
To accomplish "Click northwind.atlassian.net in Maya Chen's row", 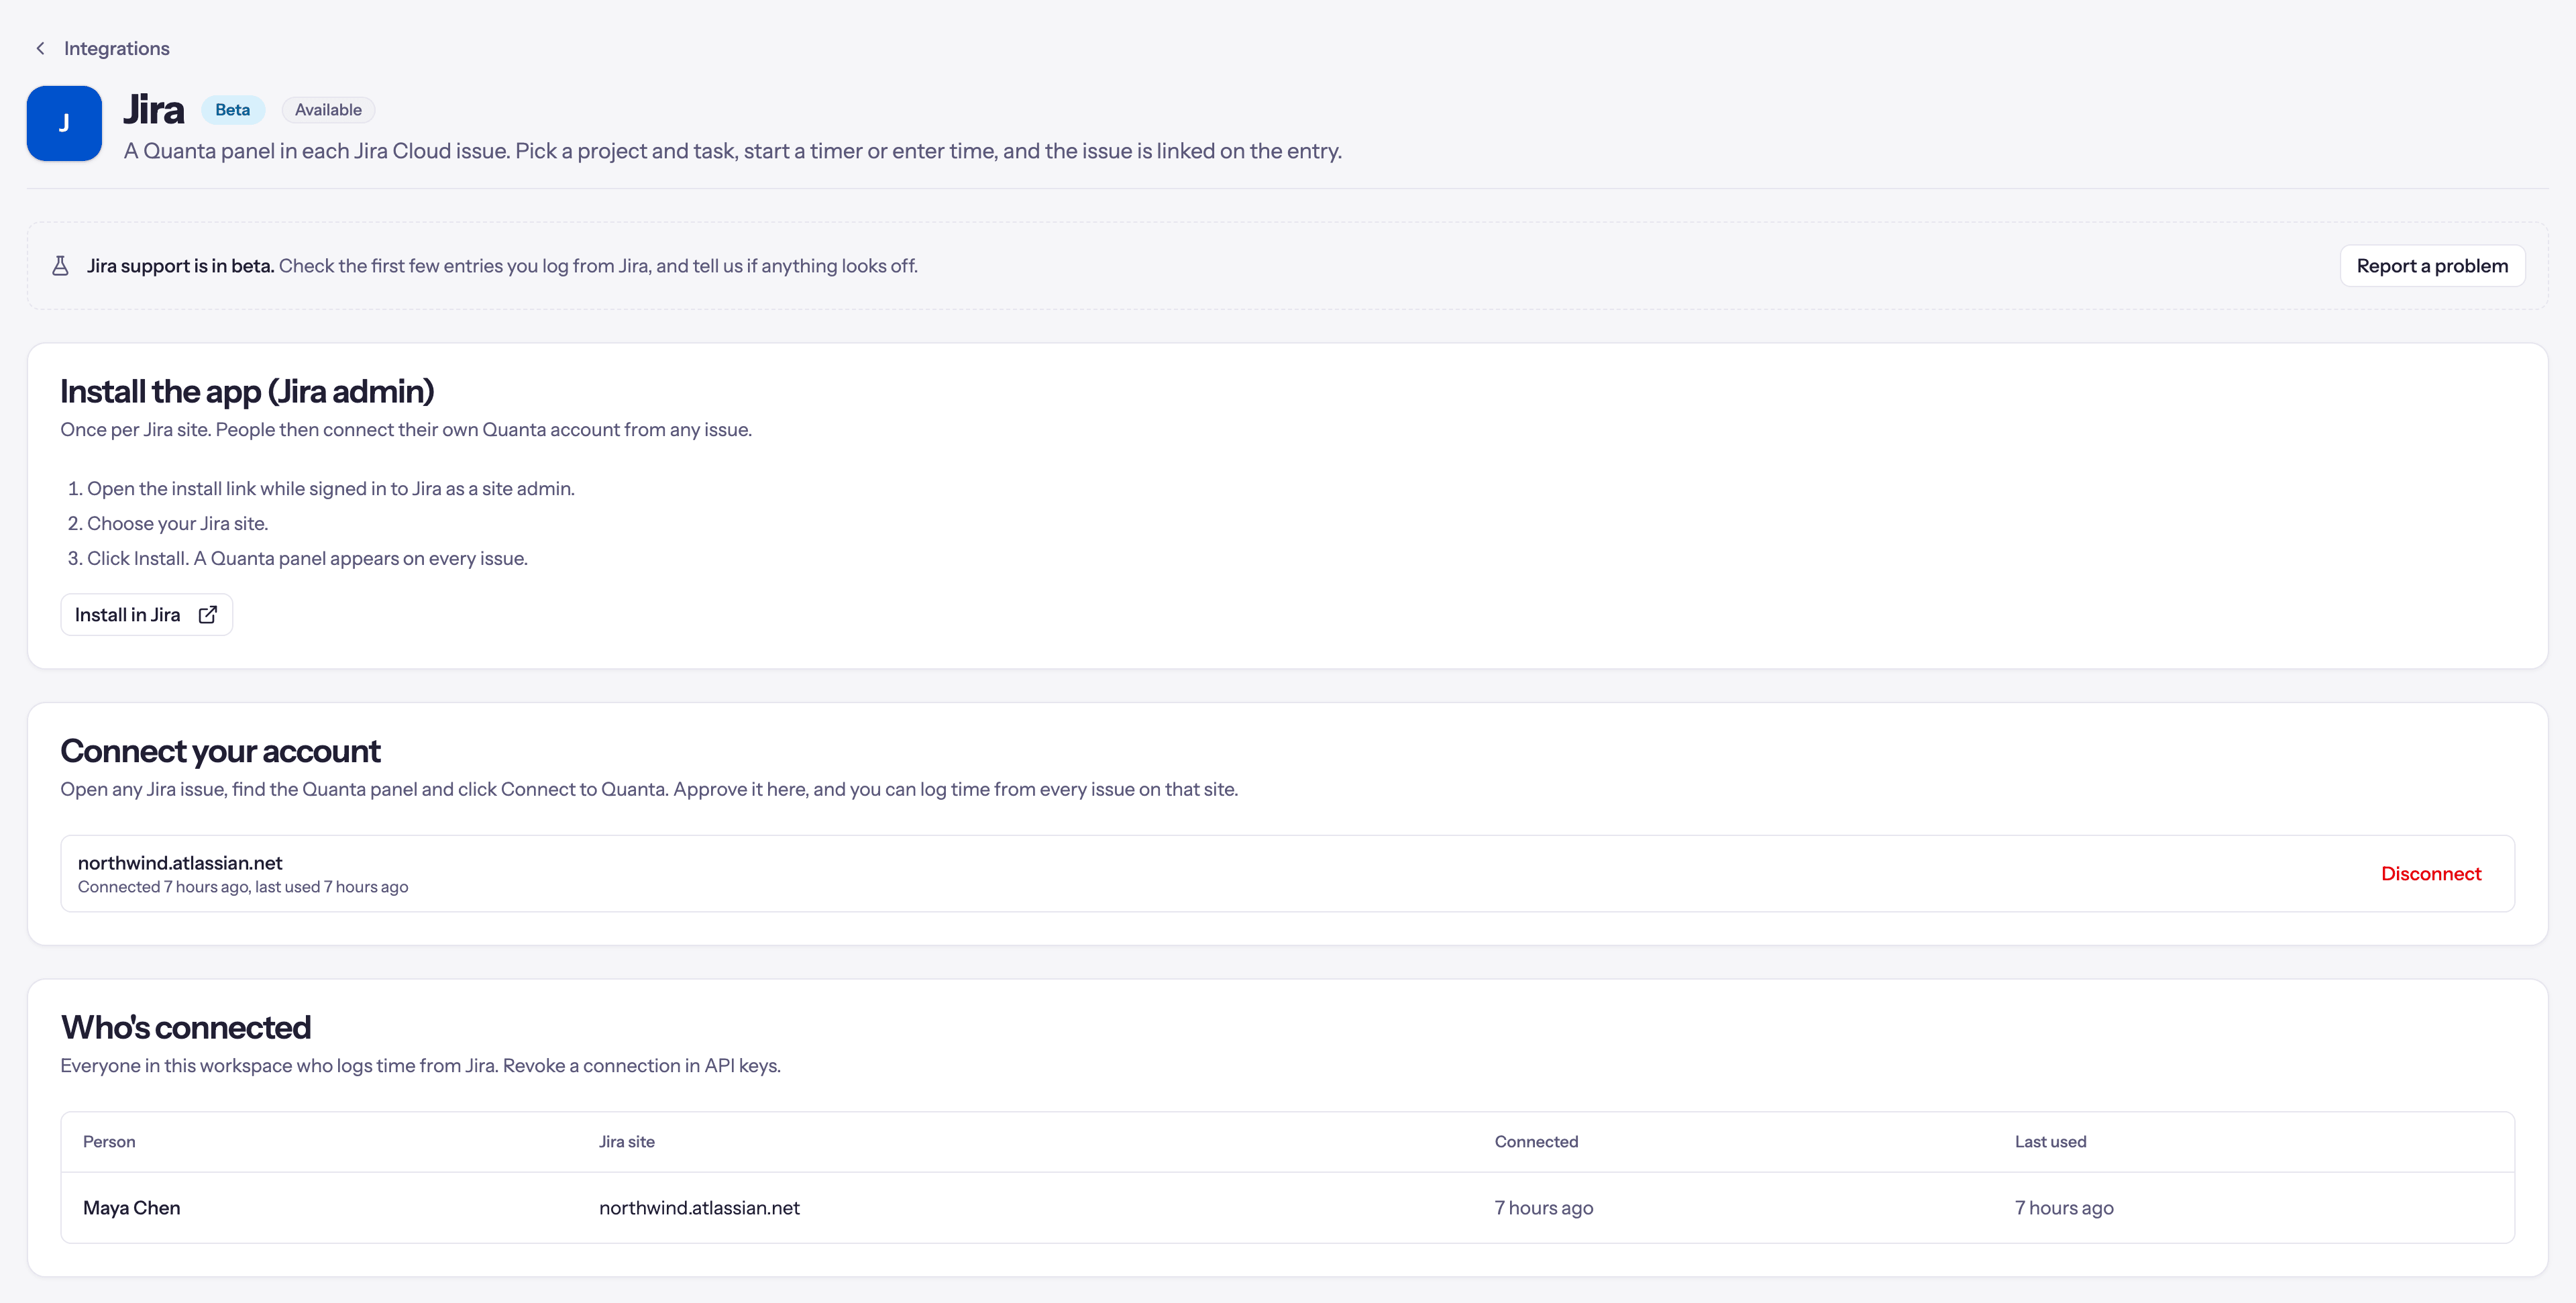I will 699,1208.
